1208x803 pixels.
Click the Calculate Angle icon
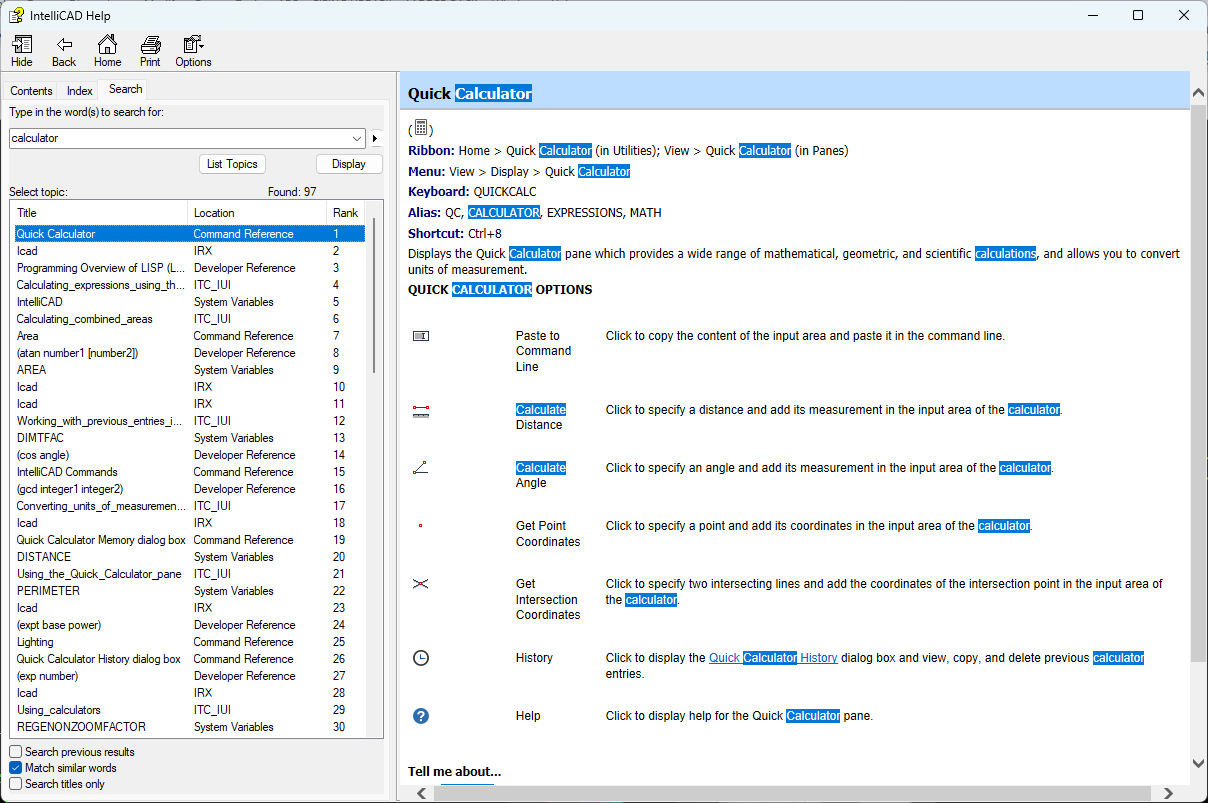pos(420,468)
